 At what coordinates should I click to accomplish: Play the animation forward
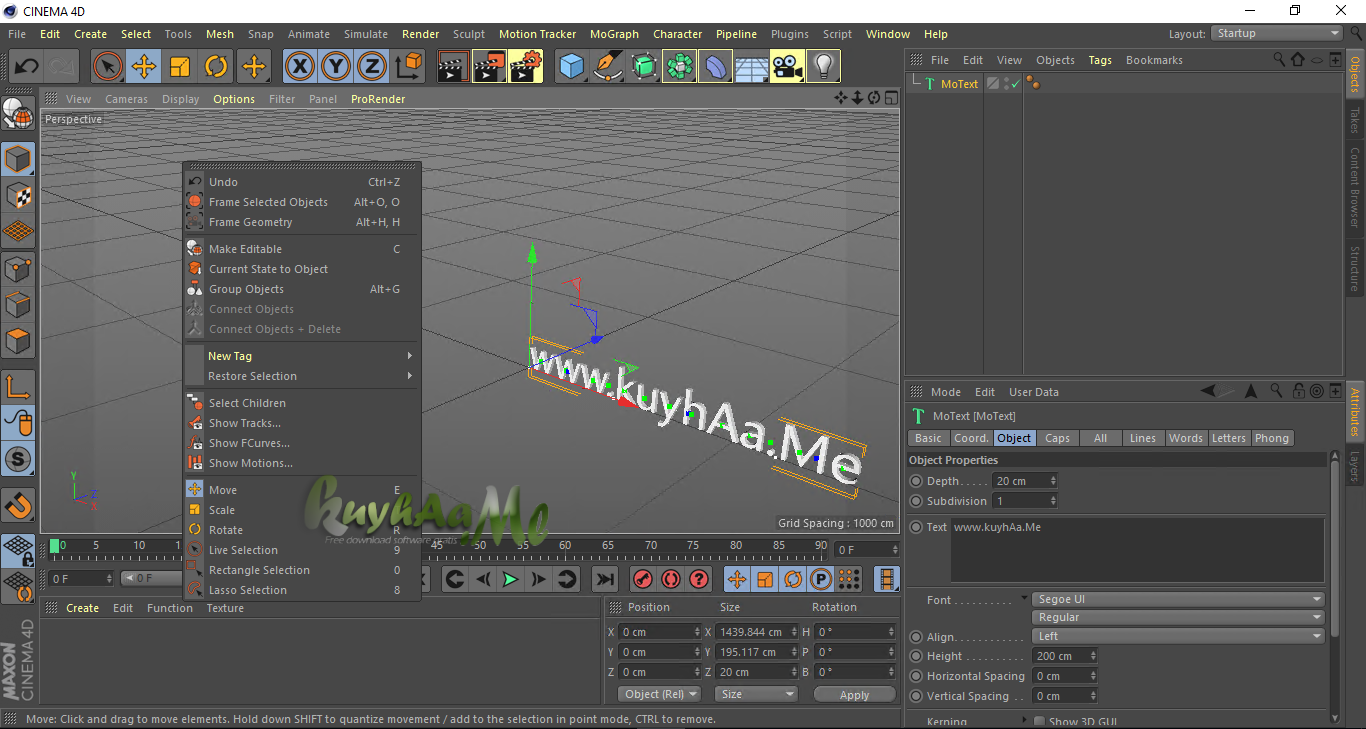(510, 579)
